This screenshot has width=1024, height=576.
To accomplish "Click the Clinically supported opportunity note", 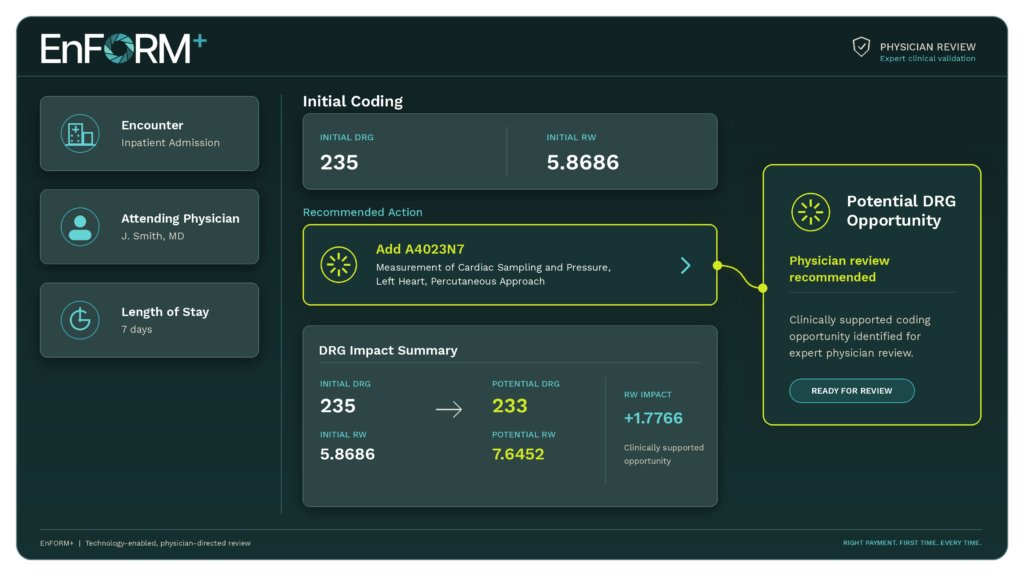I will [x=664, y=455].
